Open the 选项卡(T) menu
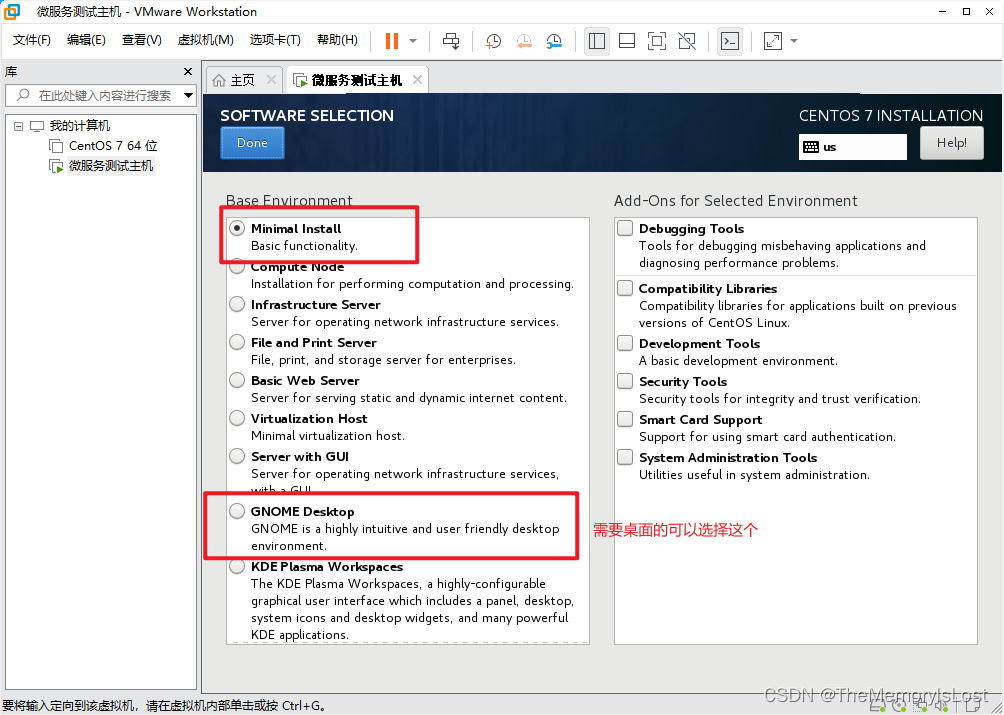Viewport: 1004px width, 715px height. [x=275, y=40]
